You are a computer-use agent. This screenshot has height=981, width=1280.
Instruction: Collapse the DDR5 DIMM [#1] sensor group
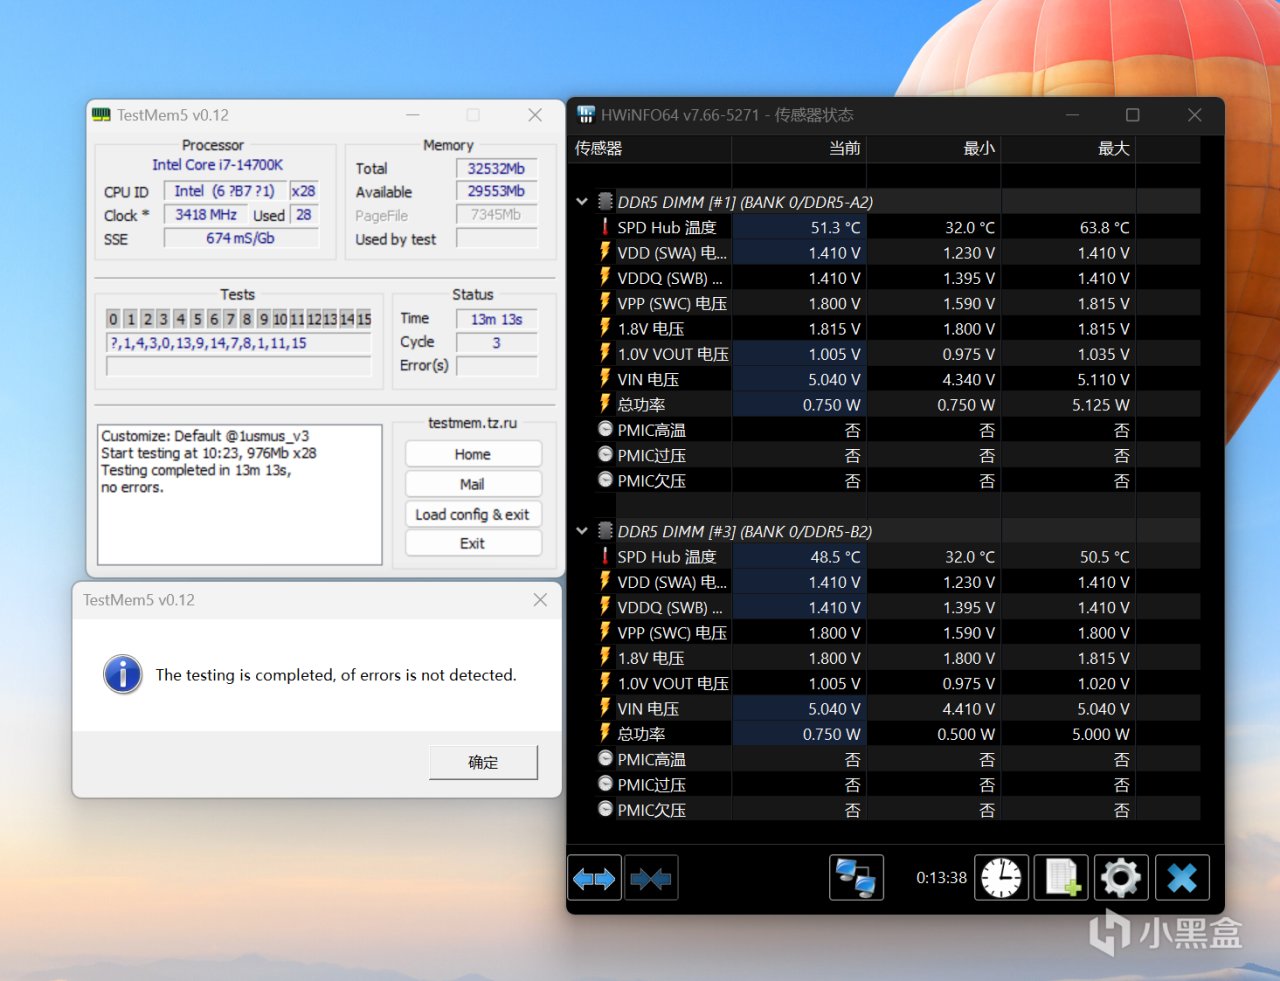tap(582, 202)
